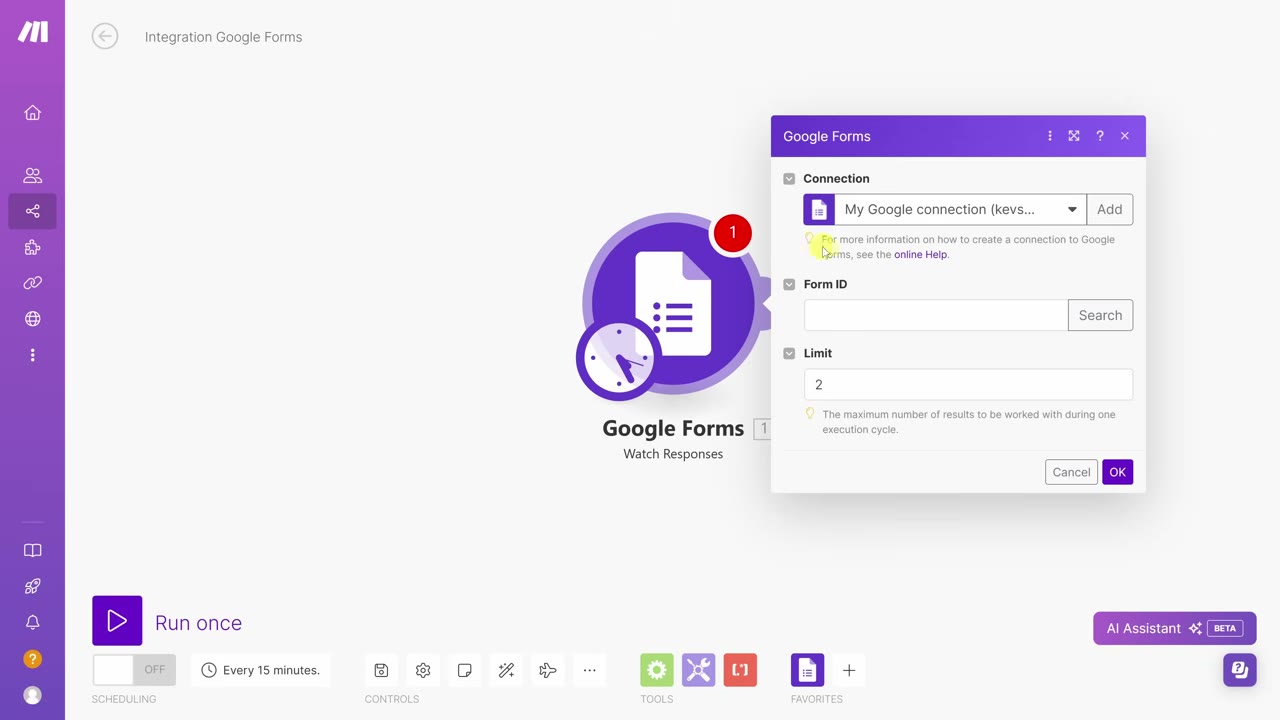Open the chat support widget
Image resolution: width=1280 pixels, height=720 pixels.
click(x=1240, y=670)
